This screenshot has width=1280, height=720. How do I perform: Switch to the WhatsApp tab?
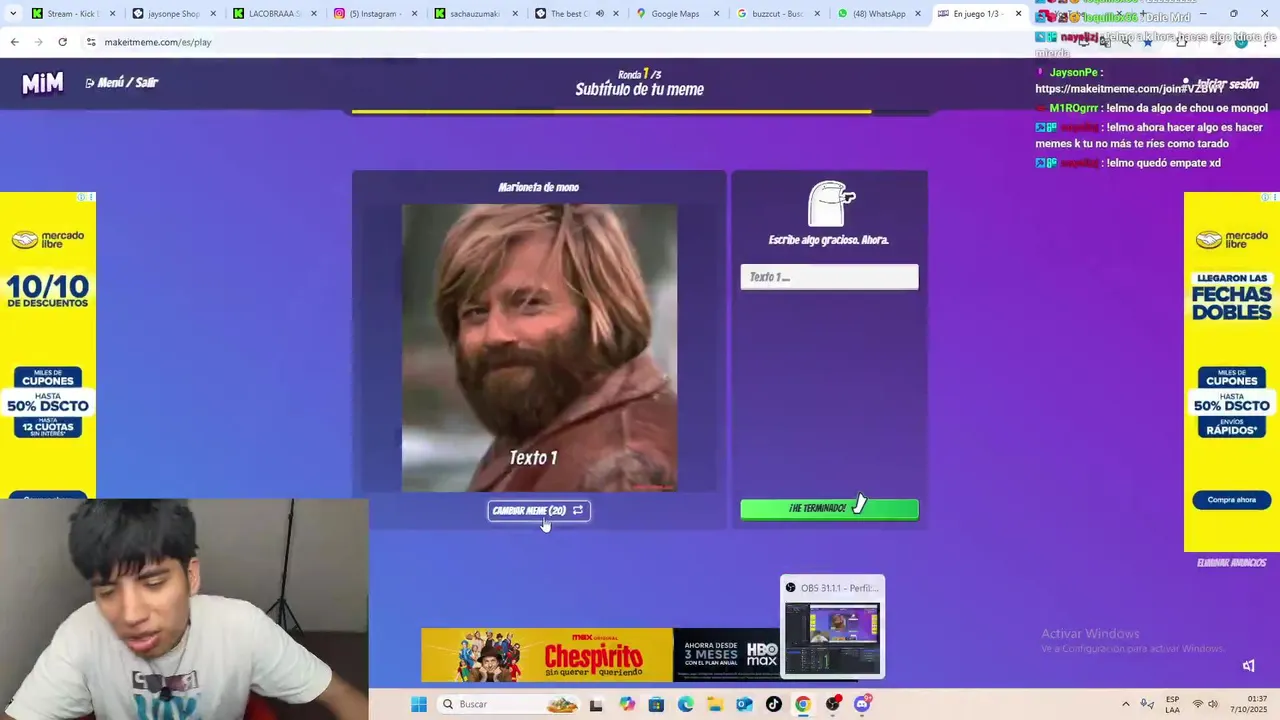click(878, 14)
